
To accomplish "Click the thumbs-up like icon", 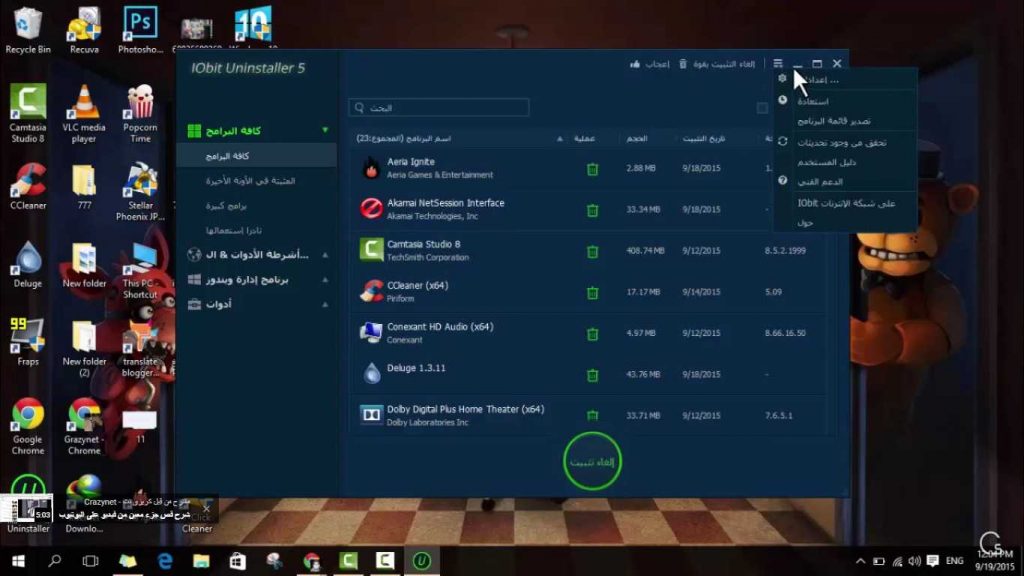I will pos(635,64).
